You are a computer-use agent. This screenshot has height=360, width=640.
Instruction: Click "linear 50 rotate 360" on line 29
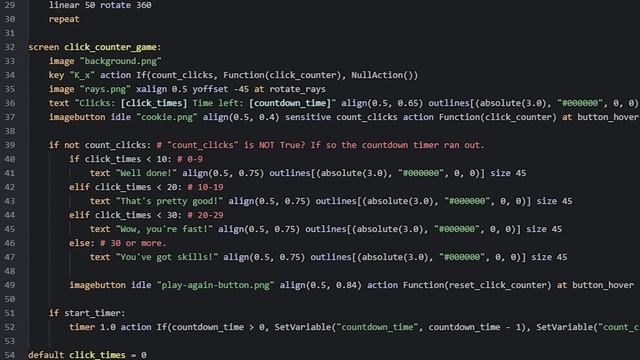coord(100,5)
